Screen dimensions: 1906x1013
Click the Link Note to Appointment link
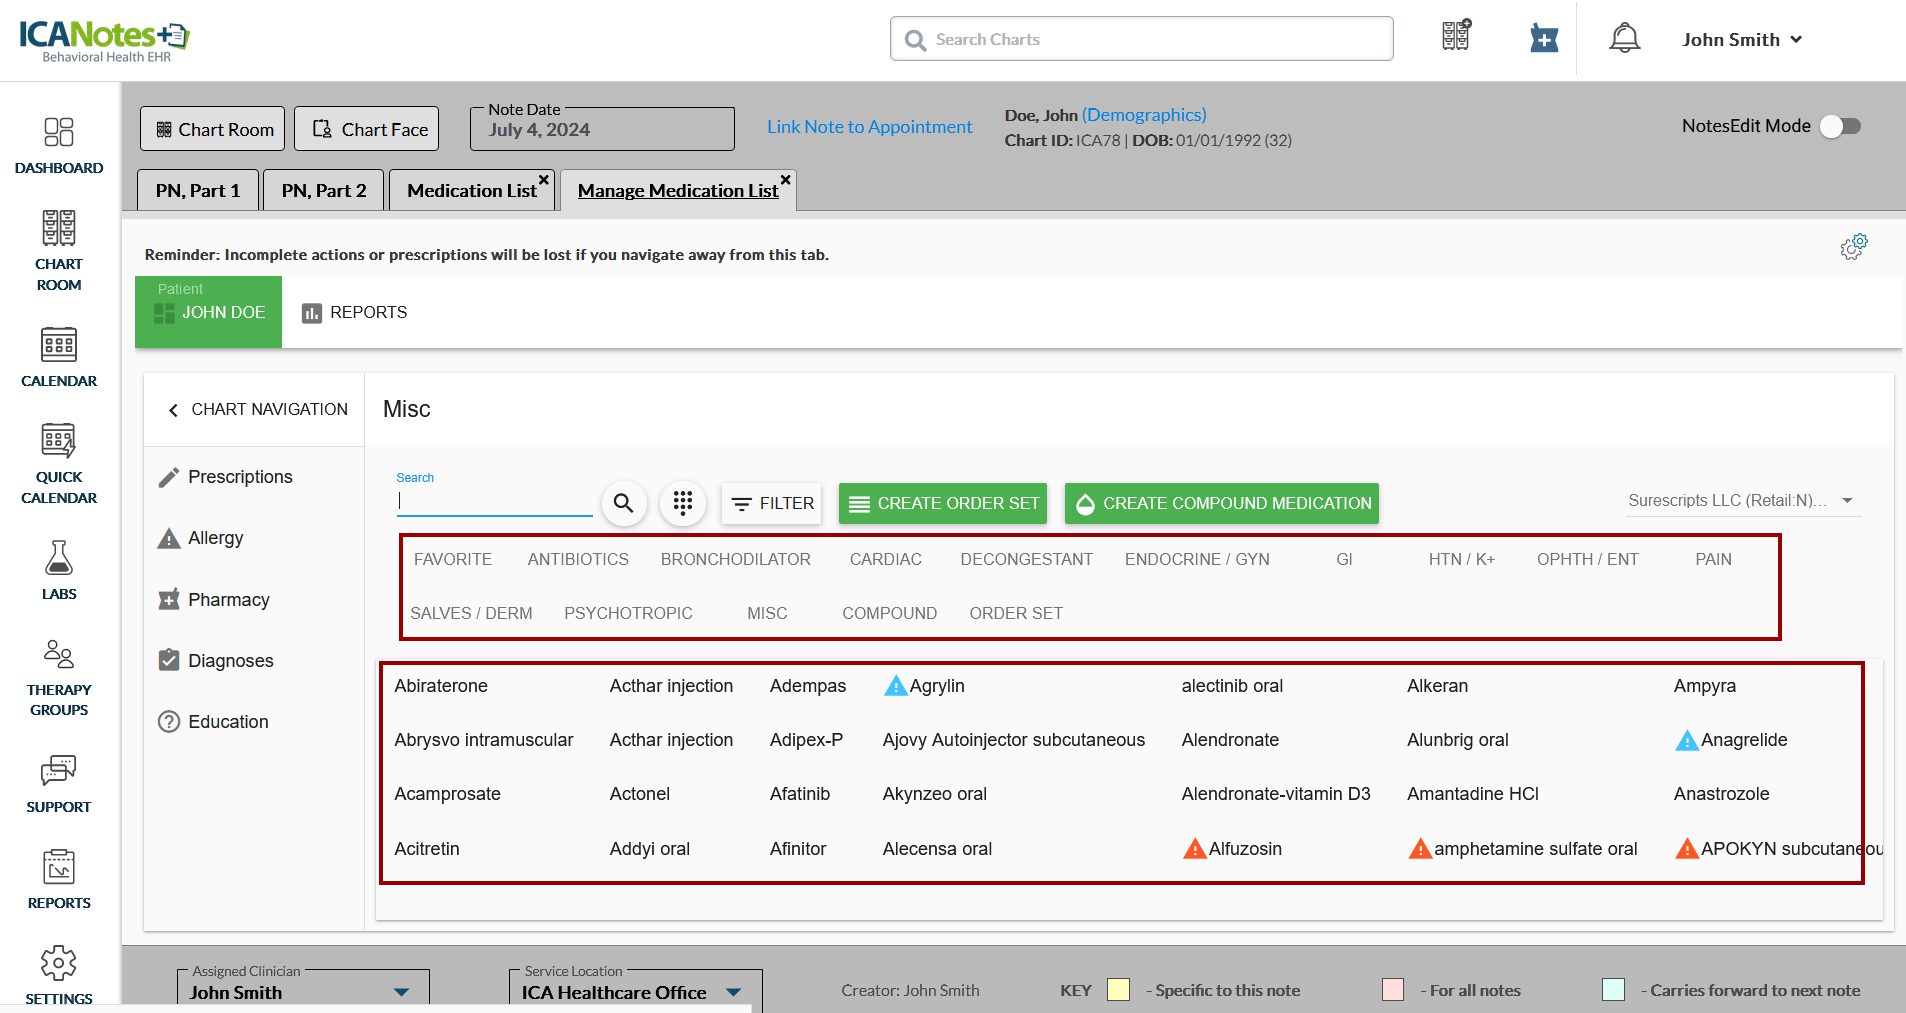coord(869,127)
